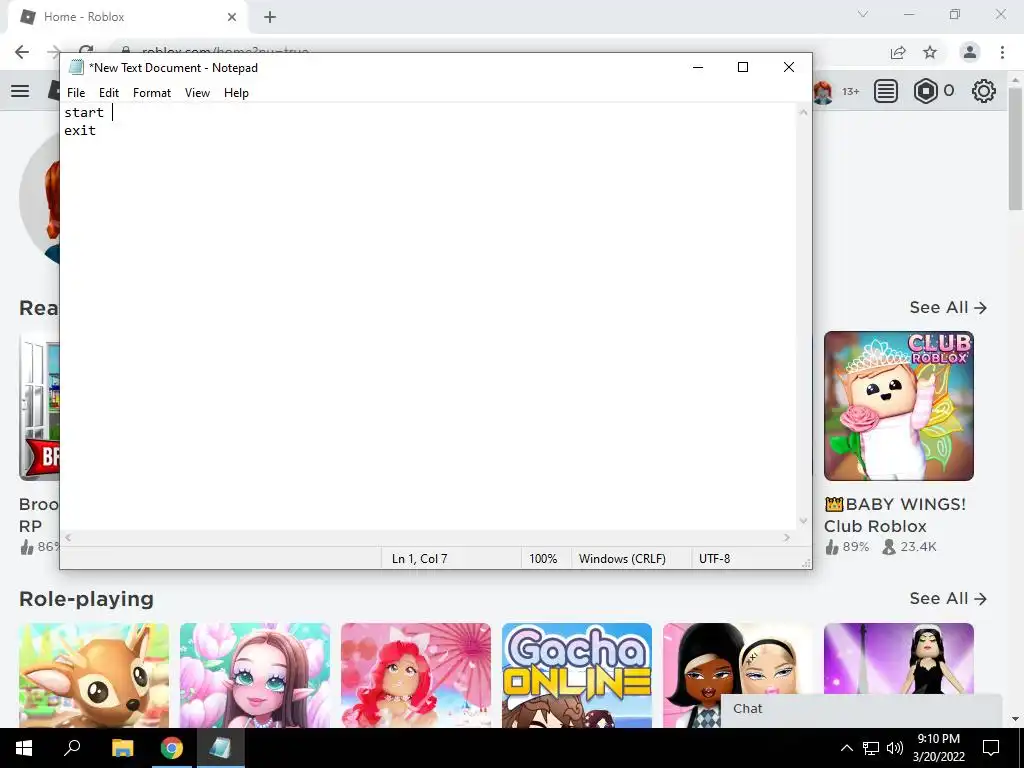1024x768 pixels.
Task: Open Notepad's View menu
Action: tap(197, 93)
